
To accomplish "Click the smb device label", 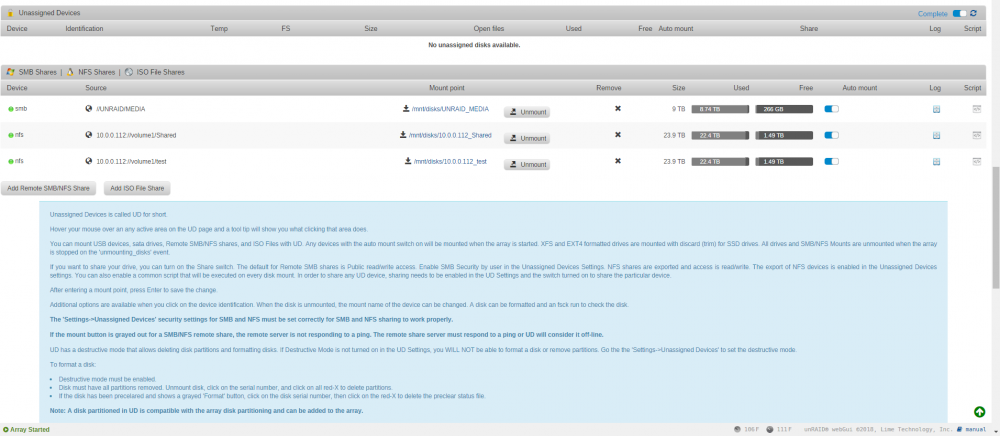I will click(21, 109).
